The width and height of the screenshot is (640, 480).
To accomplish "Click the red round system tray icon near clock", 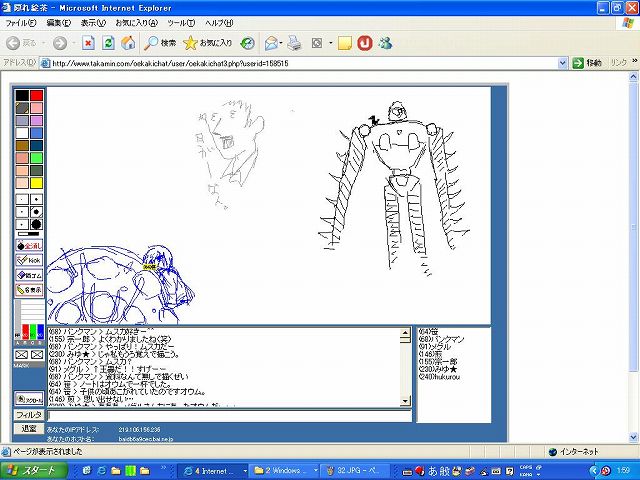I will coord(606,471).
